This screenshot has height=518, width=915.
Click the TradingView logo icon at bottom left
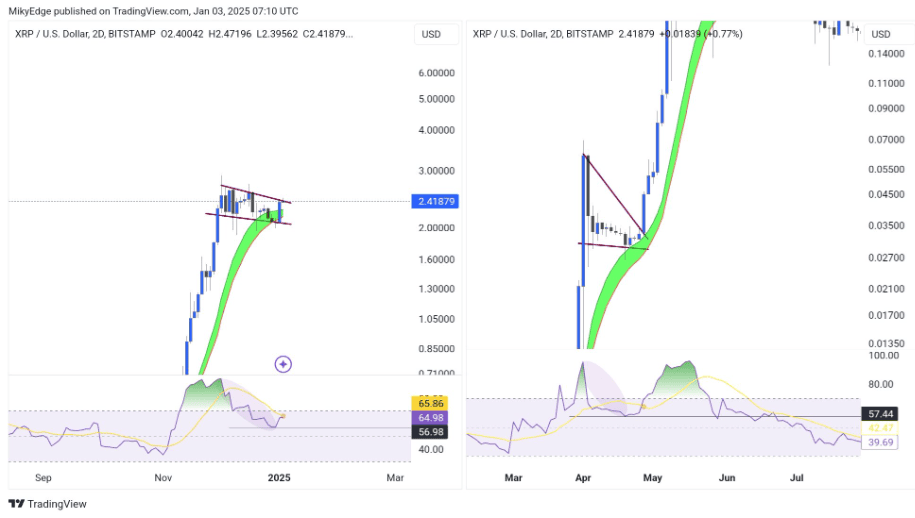point(16,504)
